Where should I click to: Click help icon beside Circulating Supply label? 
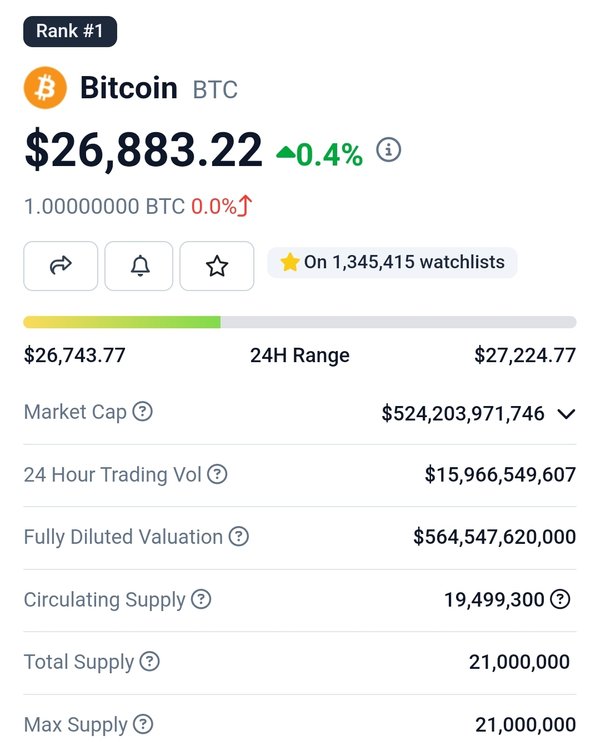[201, 599]
